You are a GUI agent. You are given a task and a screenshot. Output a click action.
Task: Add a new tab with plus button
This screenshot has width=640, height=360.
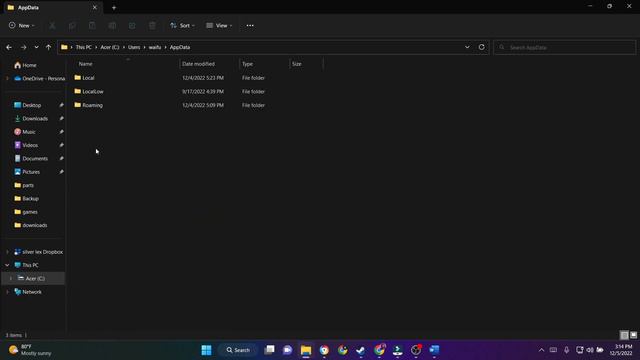click(x=114, y=7)
